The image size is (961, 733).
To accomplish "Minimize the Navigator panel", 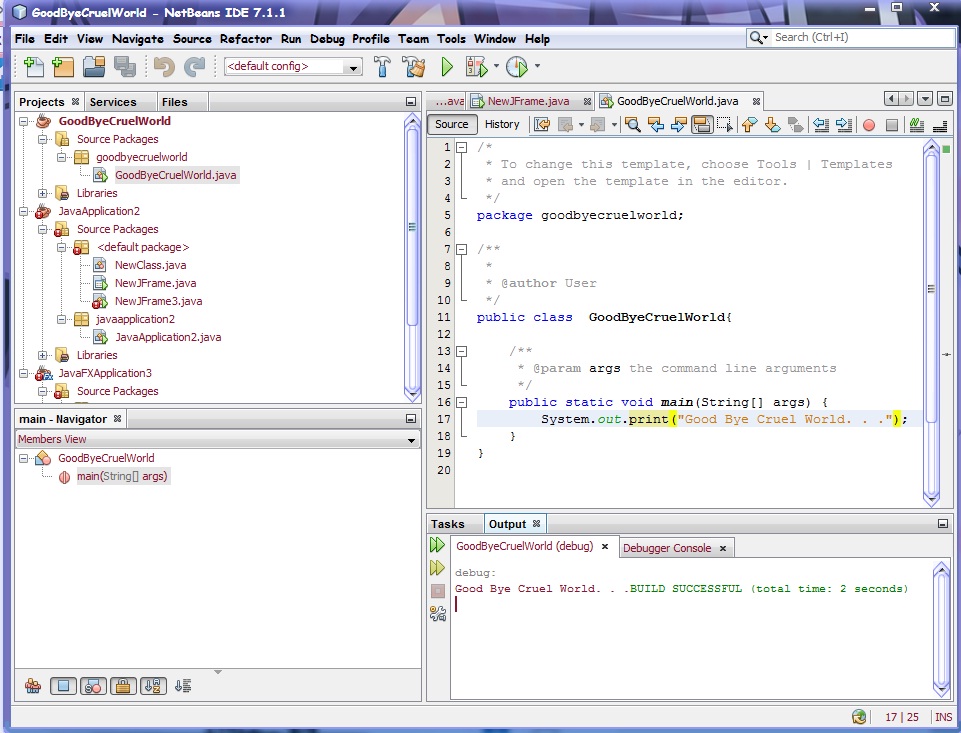I will (x=411, y=419).
